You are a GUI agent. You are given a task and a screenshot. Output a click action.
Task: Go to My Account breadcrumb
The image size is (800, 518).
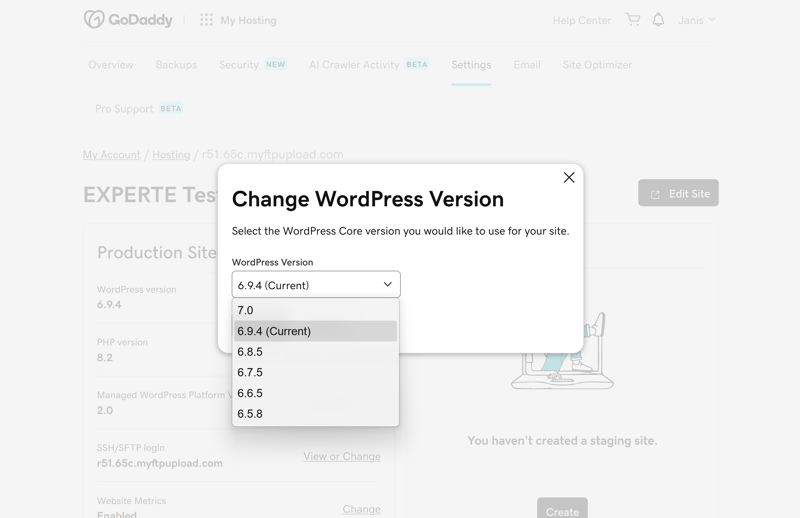(x=112, y=155)
